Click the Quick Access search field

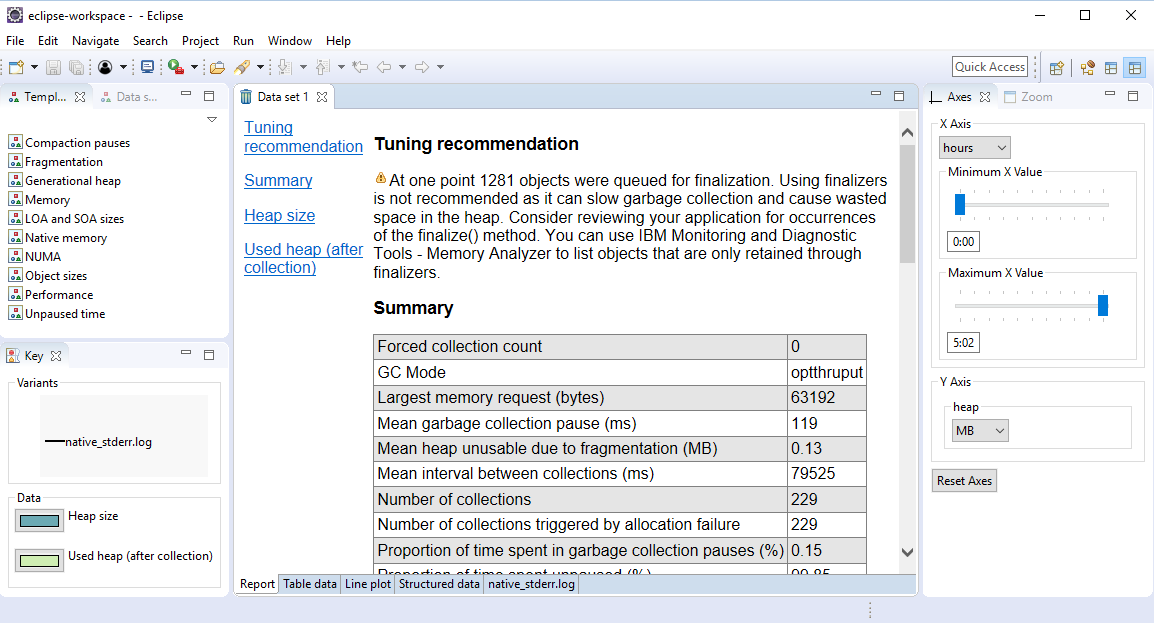coord(990,67)
